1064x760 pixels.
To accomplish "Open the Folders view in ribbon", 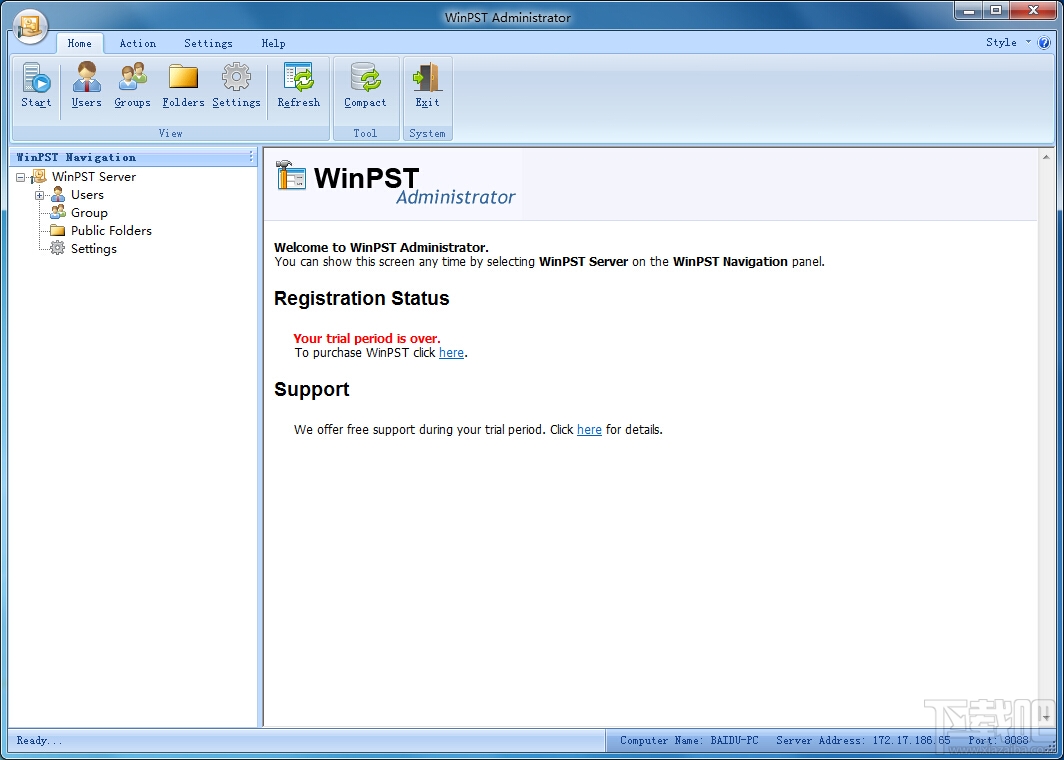I will pos(183,86).
